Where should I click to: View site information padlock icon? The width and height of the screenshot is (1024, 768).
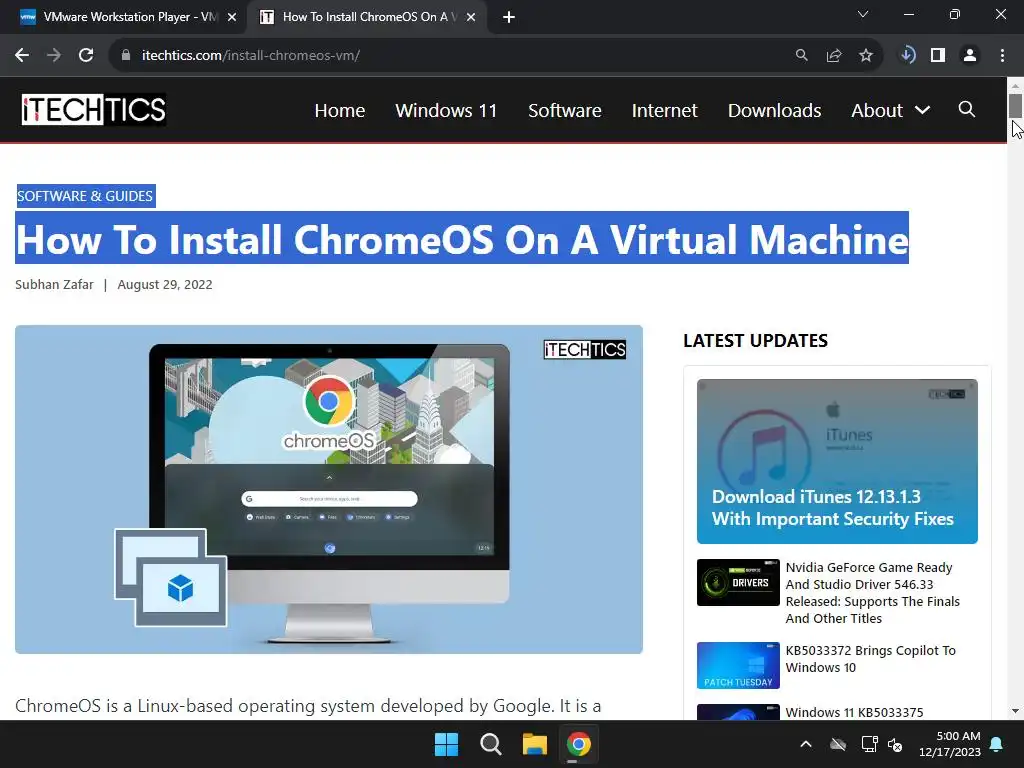pyautogui.click(x=125, y=56)
